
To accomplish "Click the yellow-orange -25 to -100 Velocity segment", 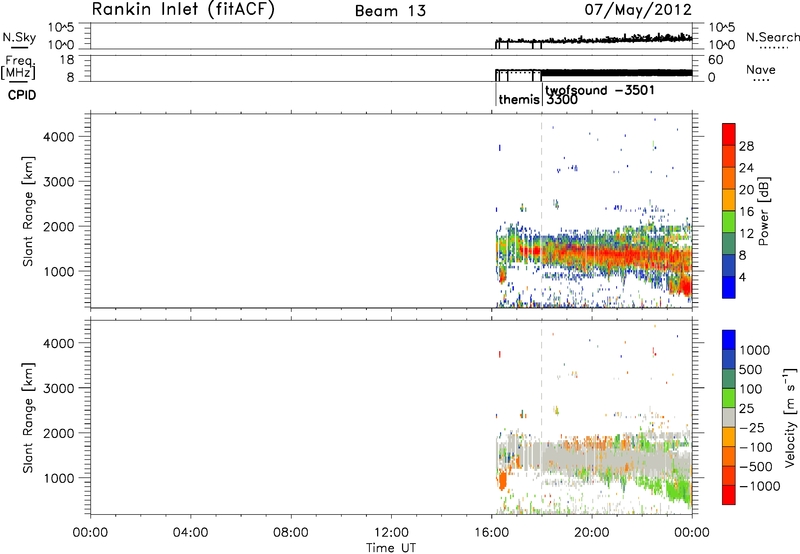I will [x=729, y=437].
